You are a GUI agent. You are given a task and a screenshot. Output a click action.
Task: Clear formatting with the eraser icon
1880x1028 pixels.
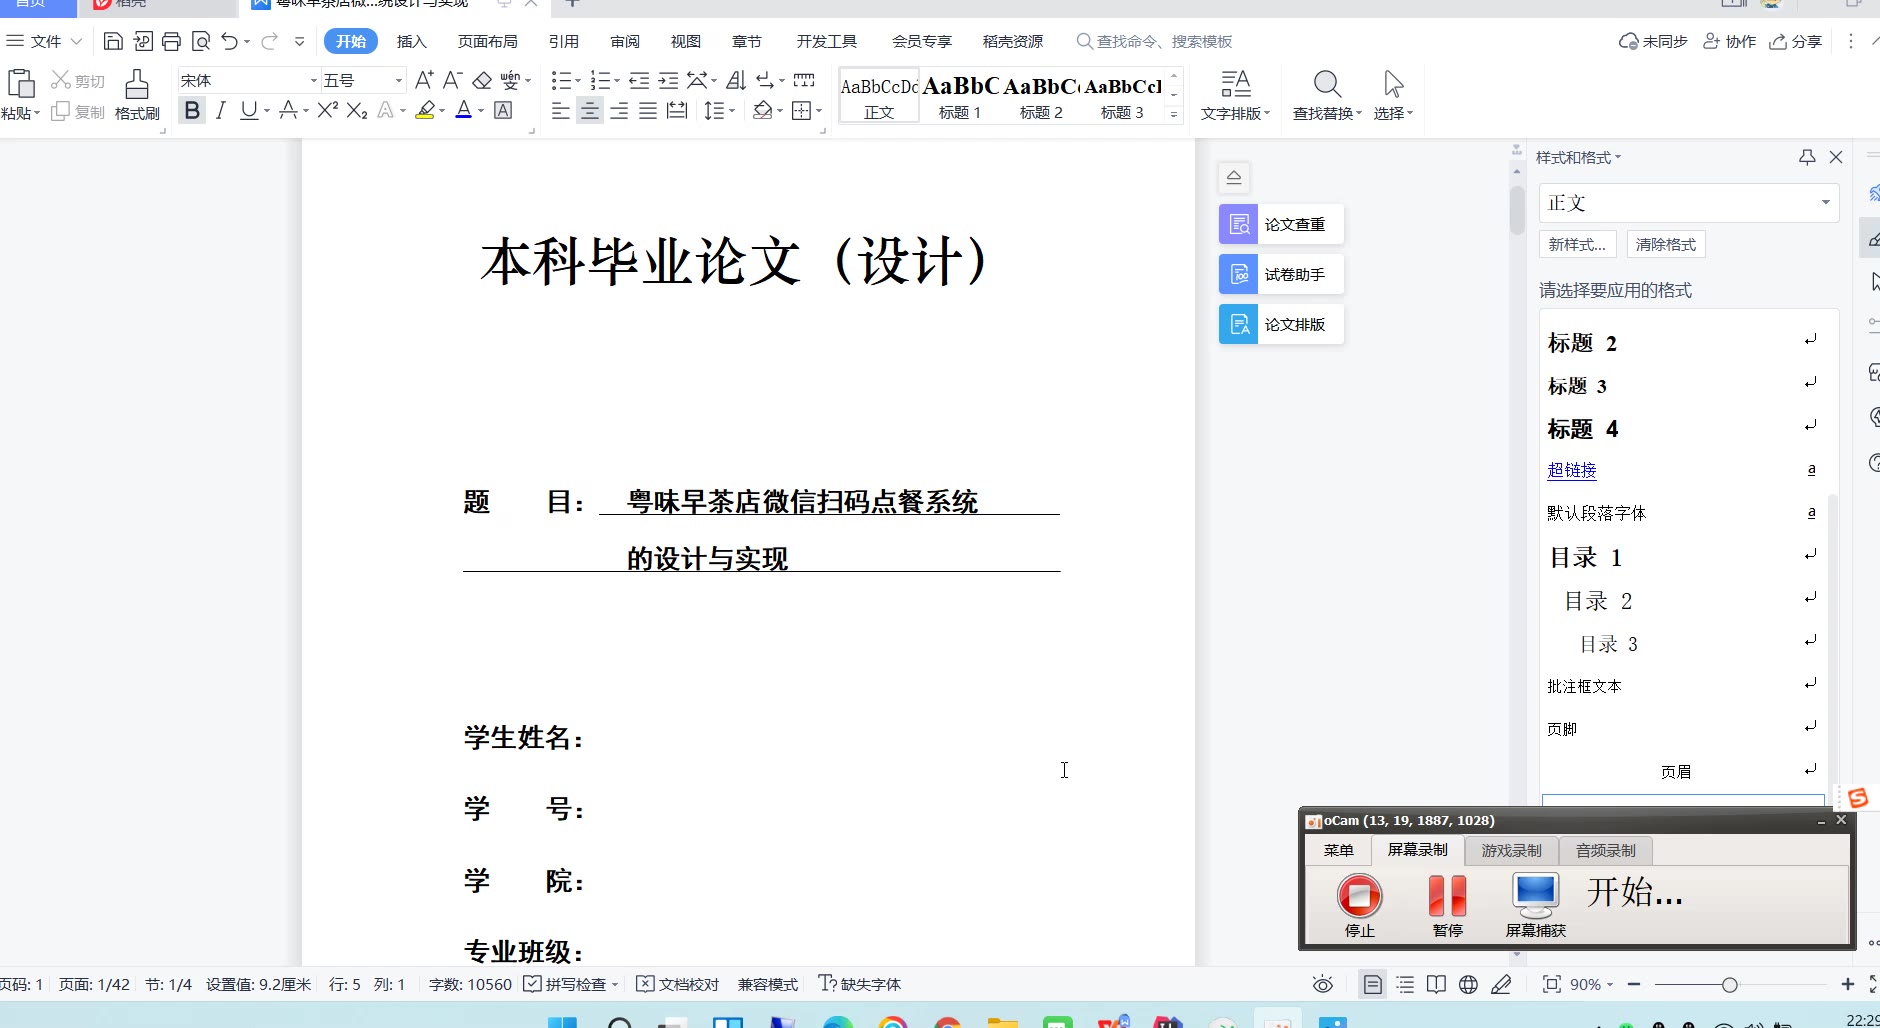[x=482, y=80]
